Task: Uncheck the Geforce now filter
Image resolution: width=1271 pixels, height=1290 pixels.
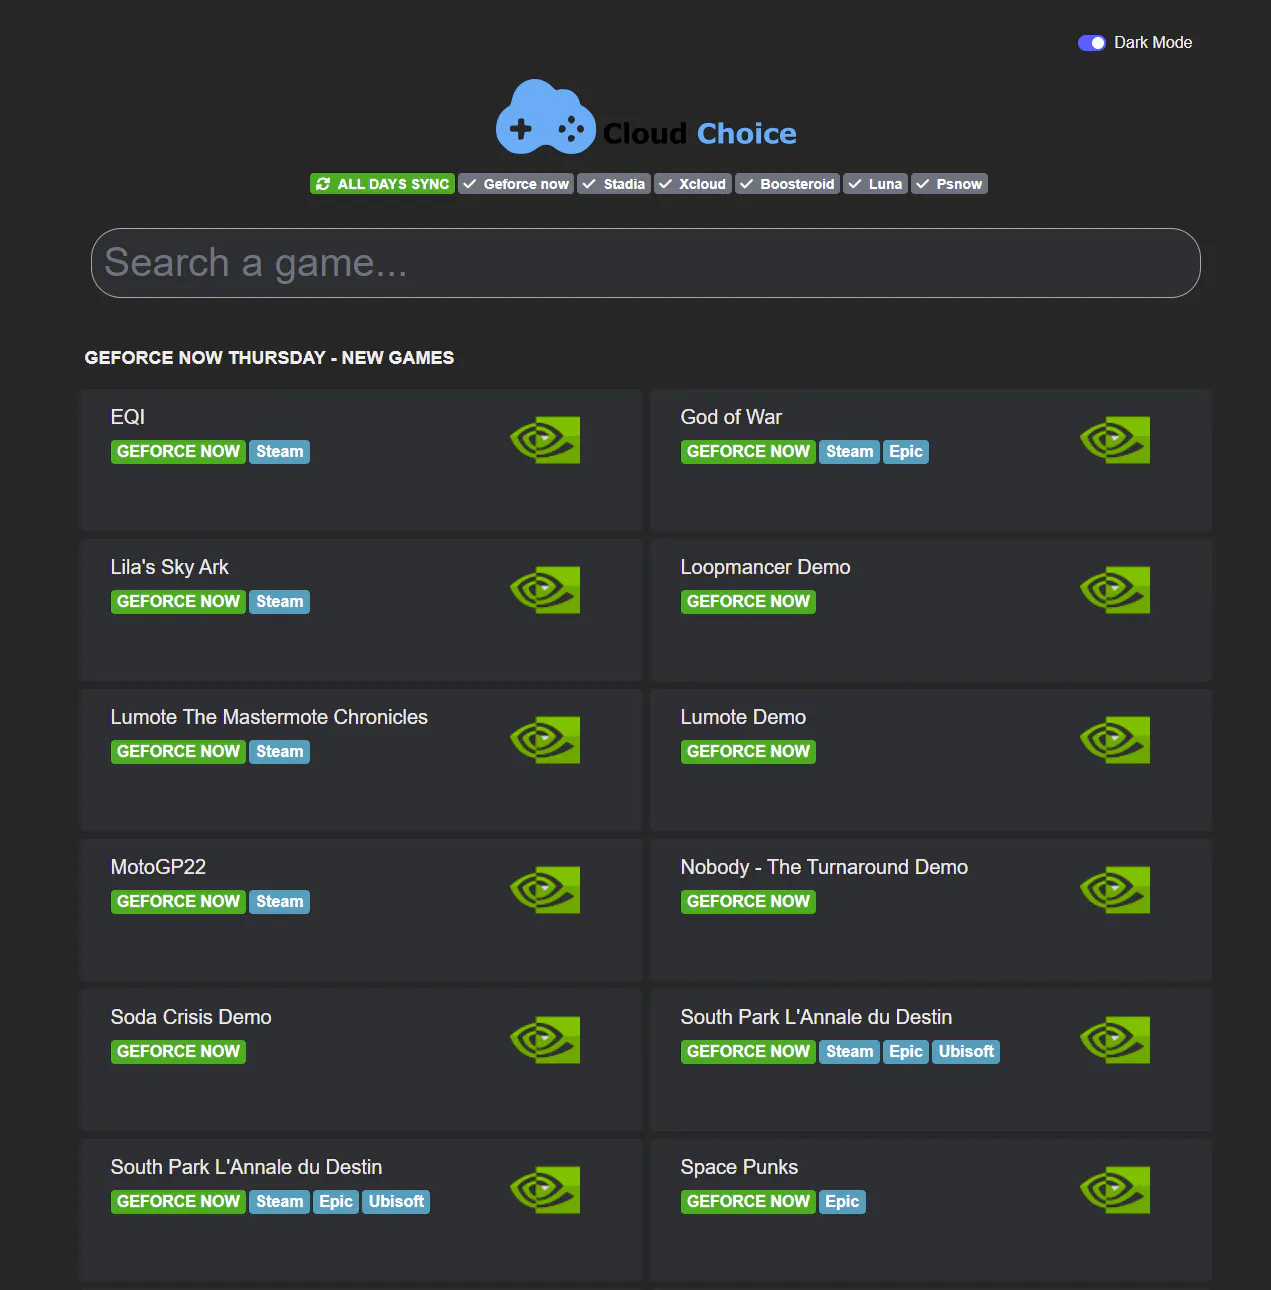Action: tap(516, 184)
